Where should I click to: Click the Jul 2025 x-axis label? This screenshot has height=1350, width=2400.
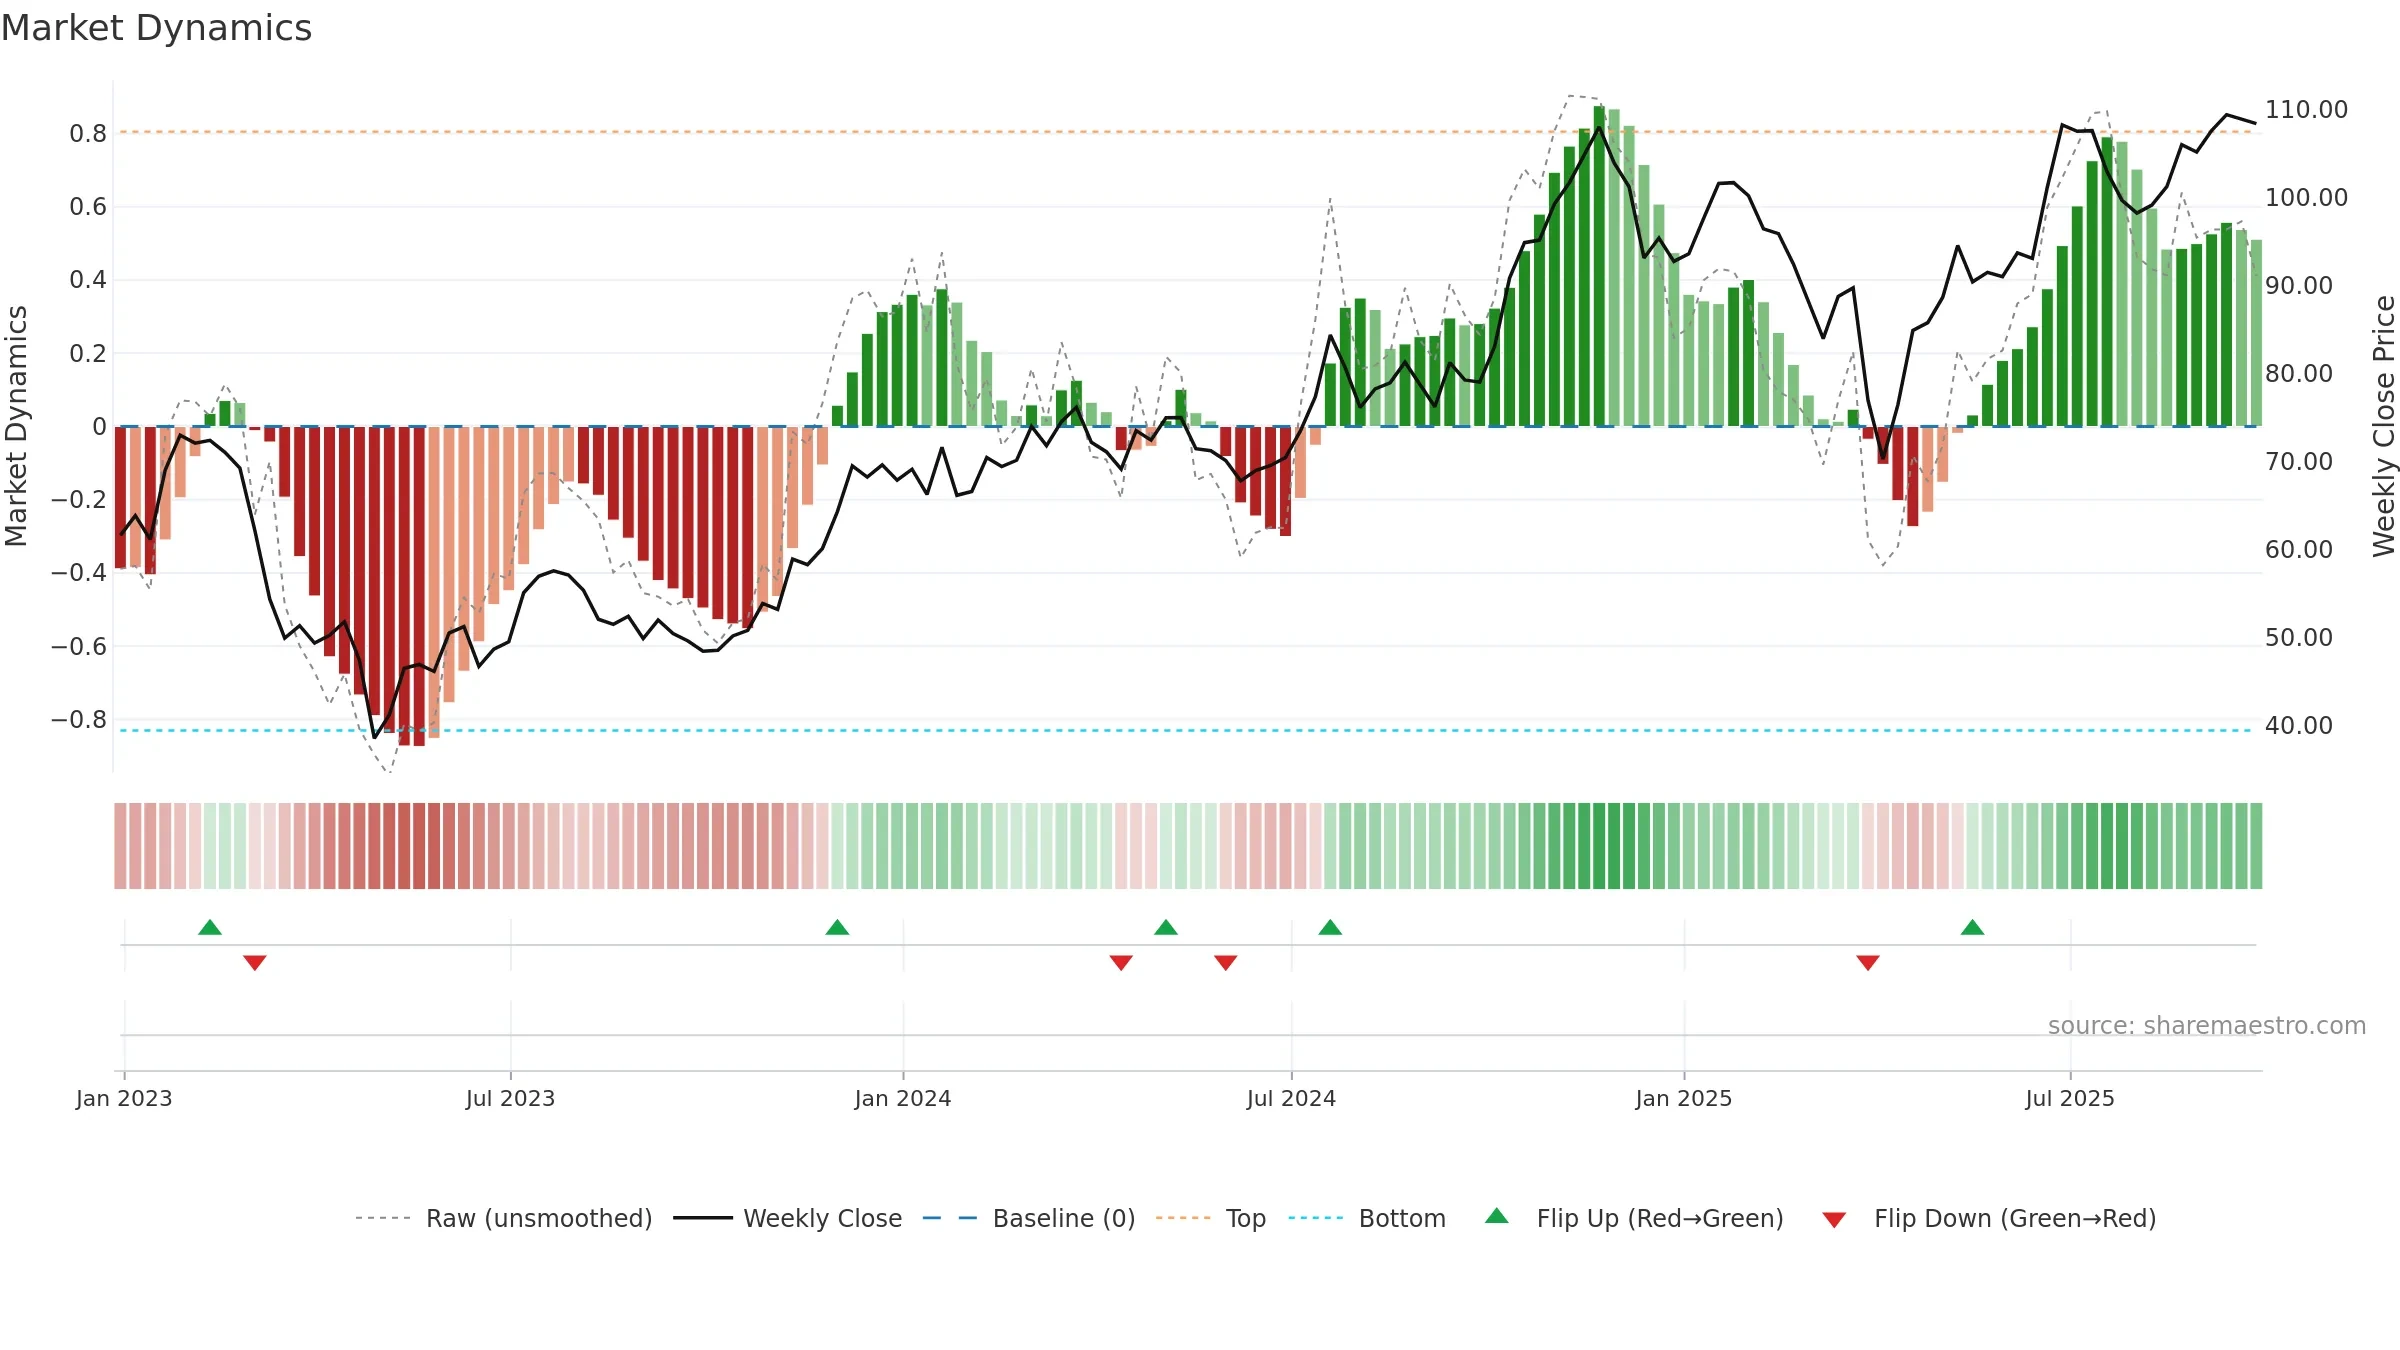click(x=2070, y=1099)
